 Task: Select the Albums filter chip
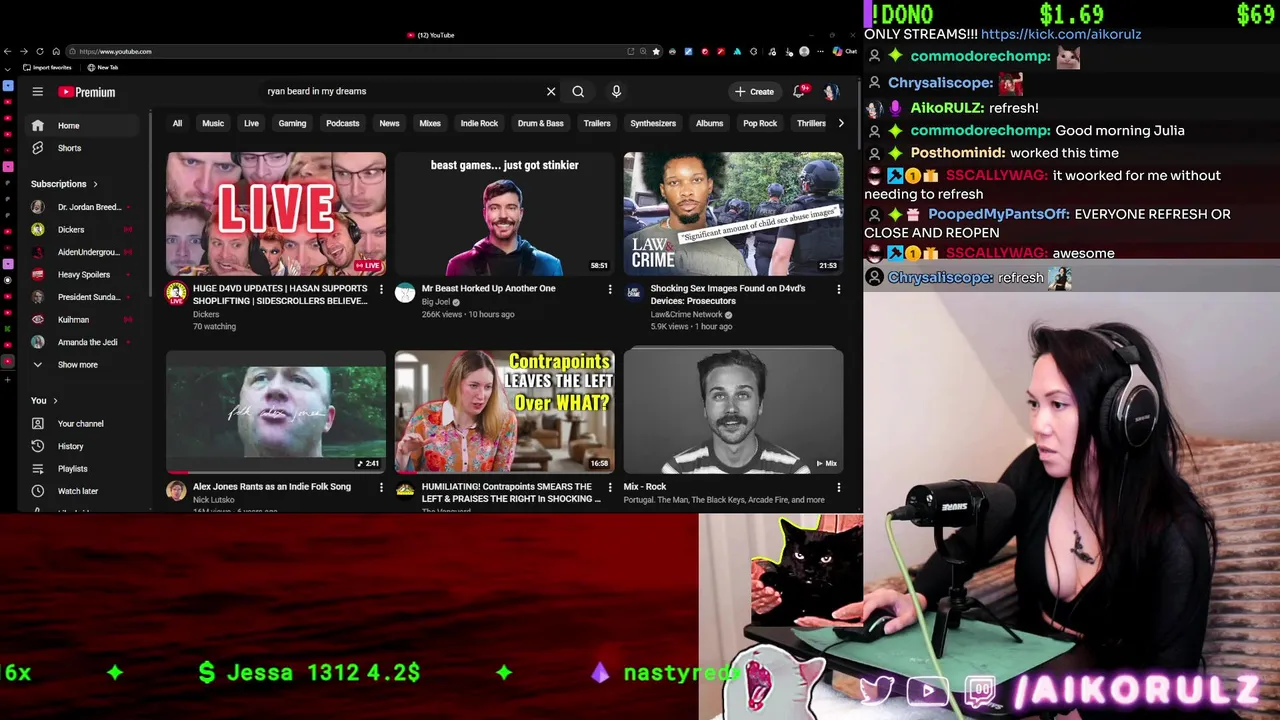click(709, 123)
